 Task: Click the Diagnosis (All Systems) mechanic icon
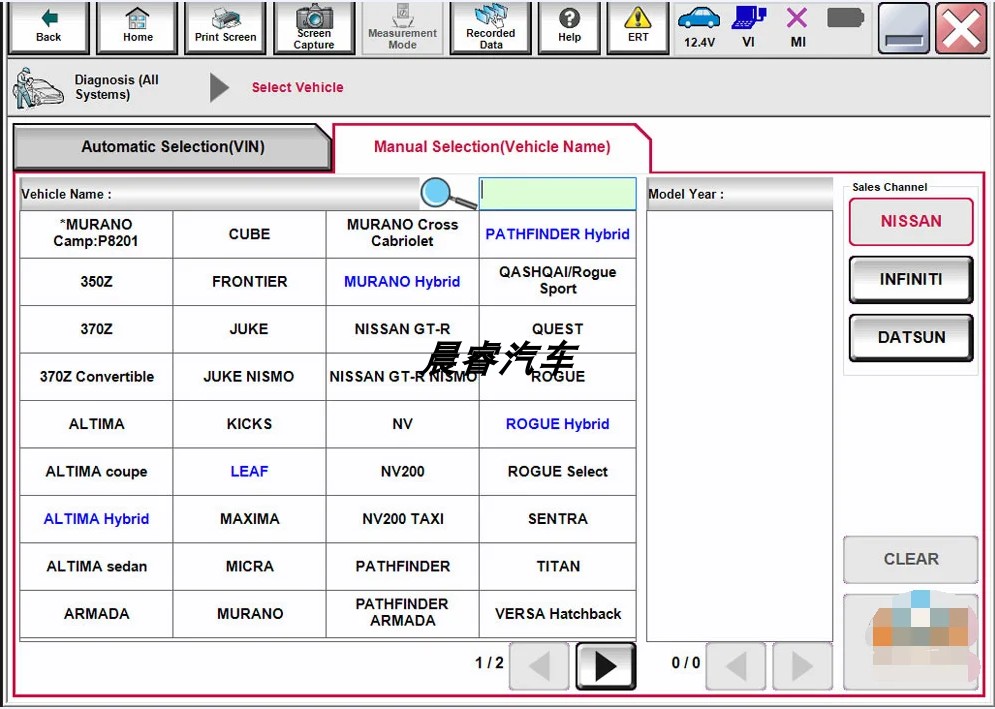pos(37,88)
